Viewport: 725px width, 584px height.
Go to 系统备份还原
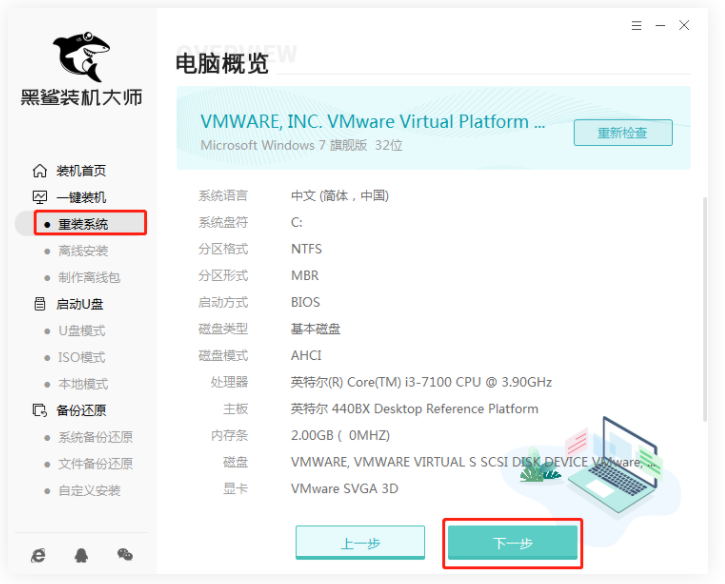click(95, 437)
